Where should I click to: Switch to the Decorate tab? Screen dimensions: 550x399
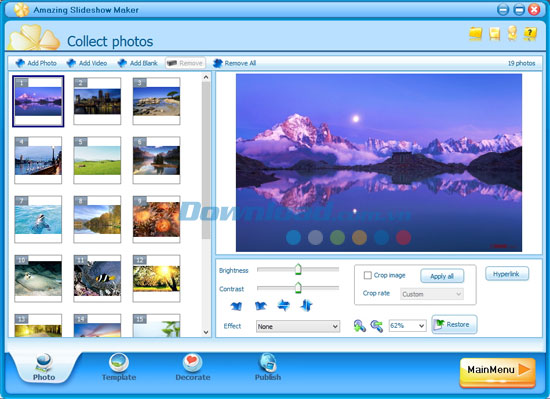coord(193,368)
